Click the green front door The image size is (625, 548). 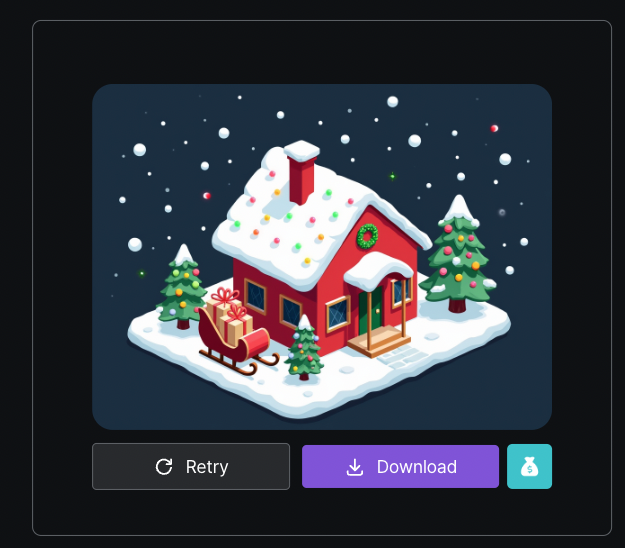click(371, 311)
